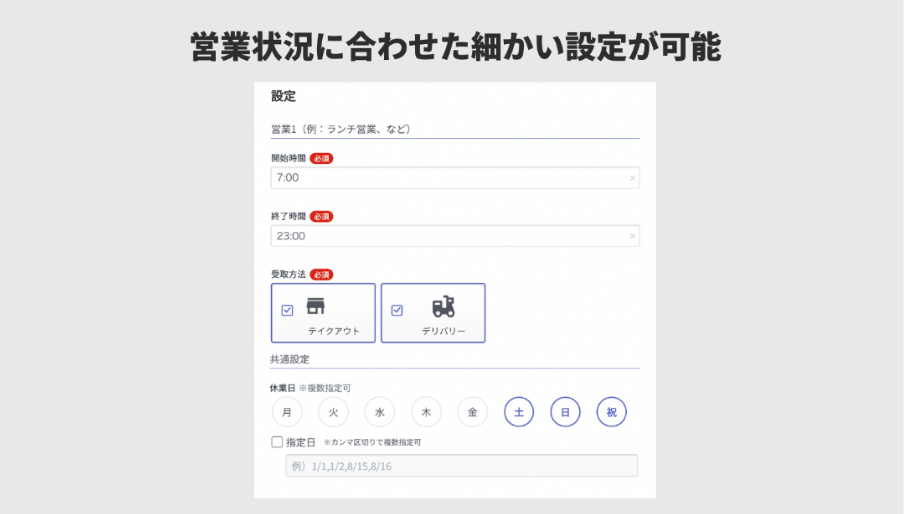
Task: Focus the 営業1 business name field
Action: (x=455, y=129)
